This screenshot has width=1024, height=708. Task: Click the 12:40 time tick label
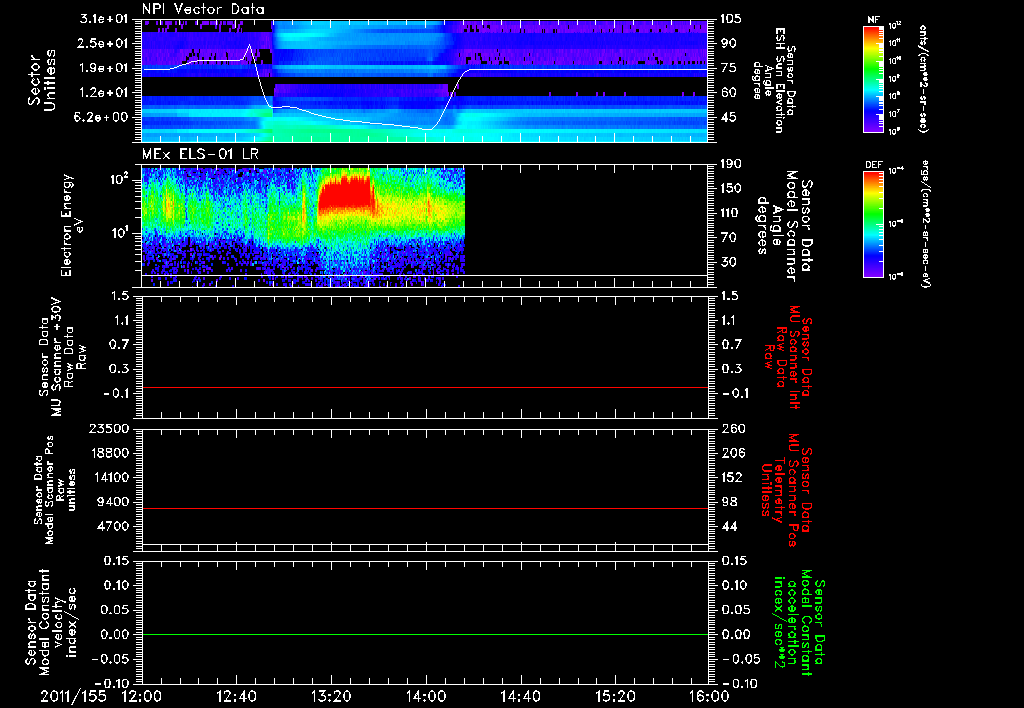[236, 696]
